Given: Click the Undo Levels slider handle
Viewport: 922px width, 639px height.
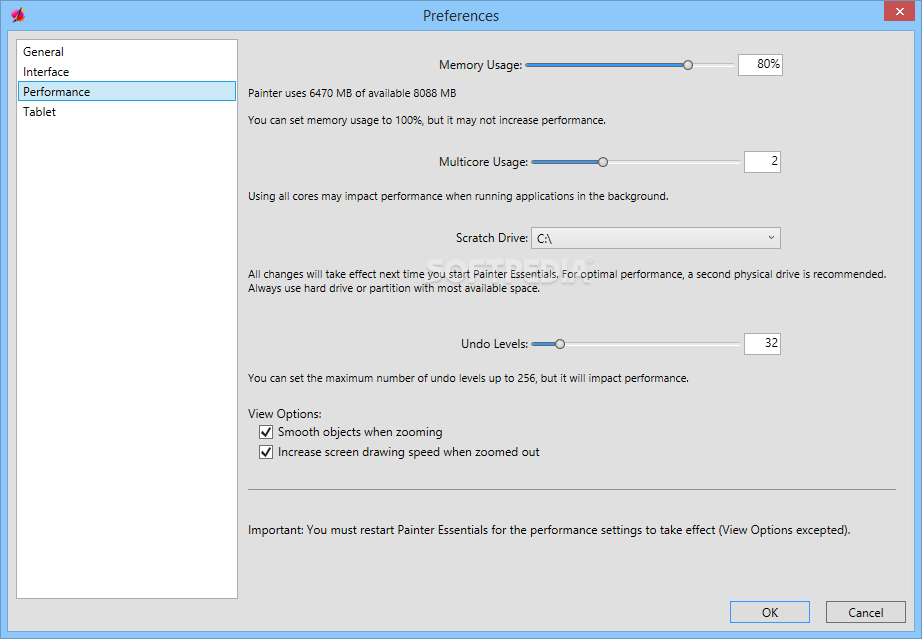Looking at the screenshot, I should tap(560, 344).
